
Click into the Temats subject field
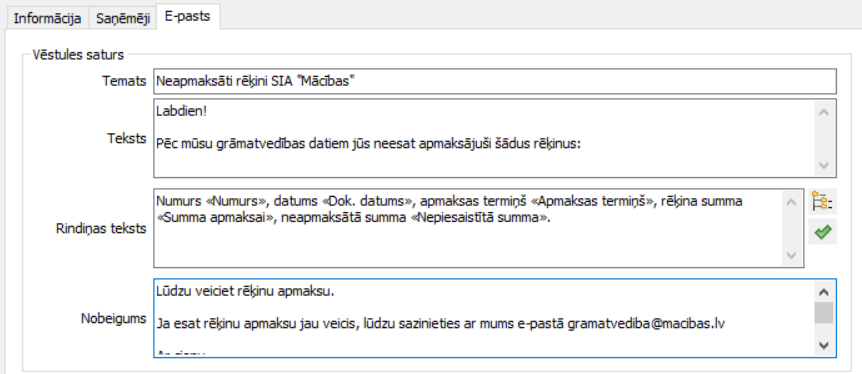pos(495,81)
